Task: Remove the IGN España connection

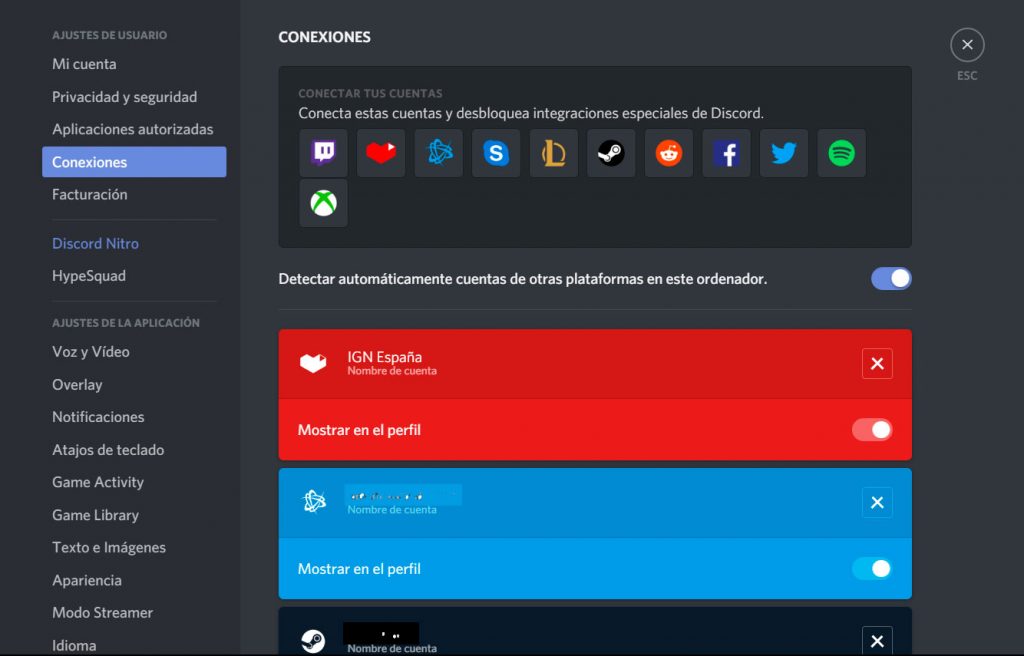Action: (x=877, y=363)
